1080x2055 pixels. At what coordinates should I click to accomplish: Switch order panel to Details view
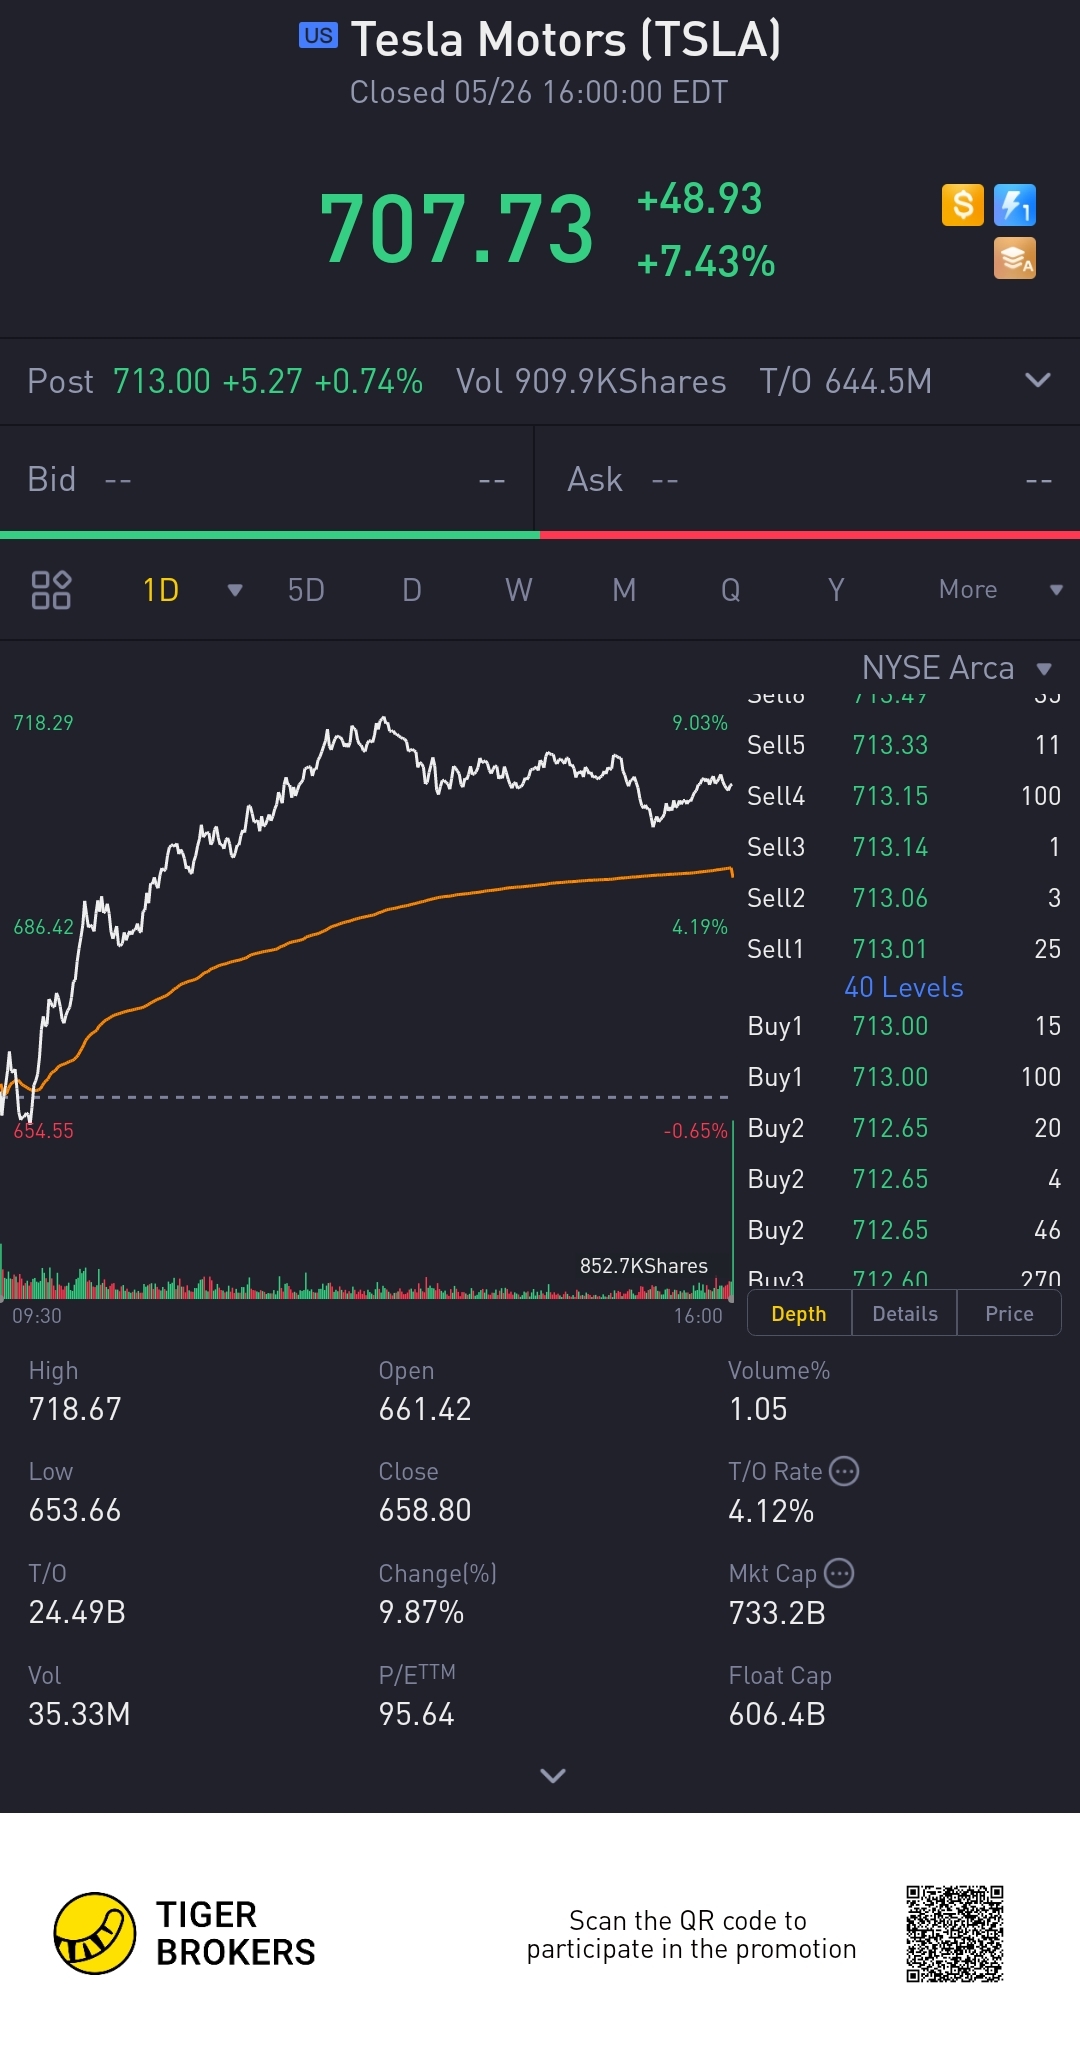[905, 1313]
